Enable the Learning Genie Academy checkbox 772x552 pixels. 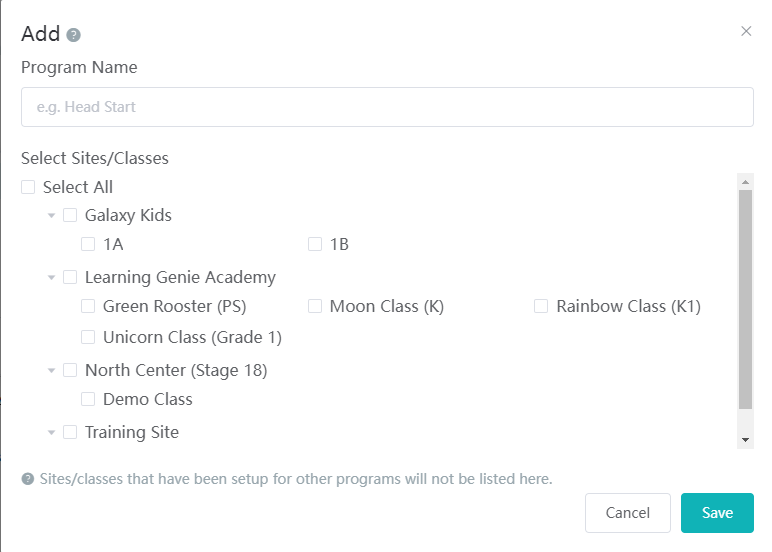click(x=70, y=277)
